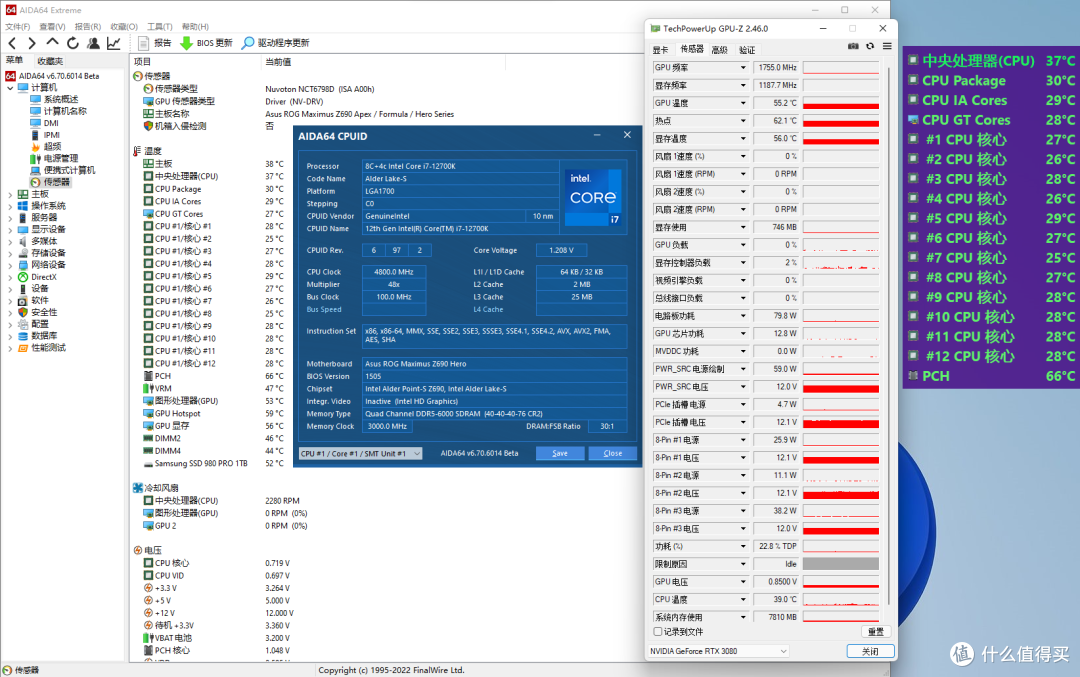Click the GPU 温度 red history graph
The width and height of the screenshot is (1080, 677).
(841, 103)
